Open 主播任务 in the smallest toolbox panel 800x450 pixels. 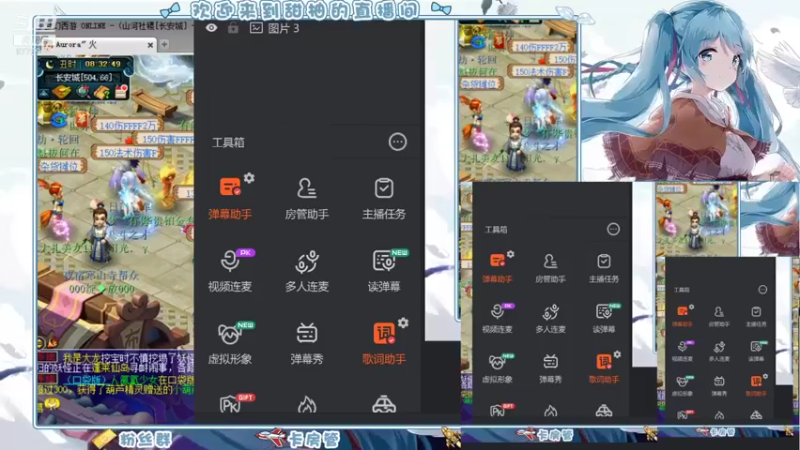[x=756, y=316]
